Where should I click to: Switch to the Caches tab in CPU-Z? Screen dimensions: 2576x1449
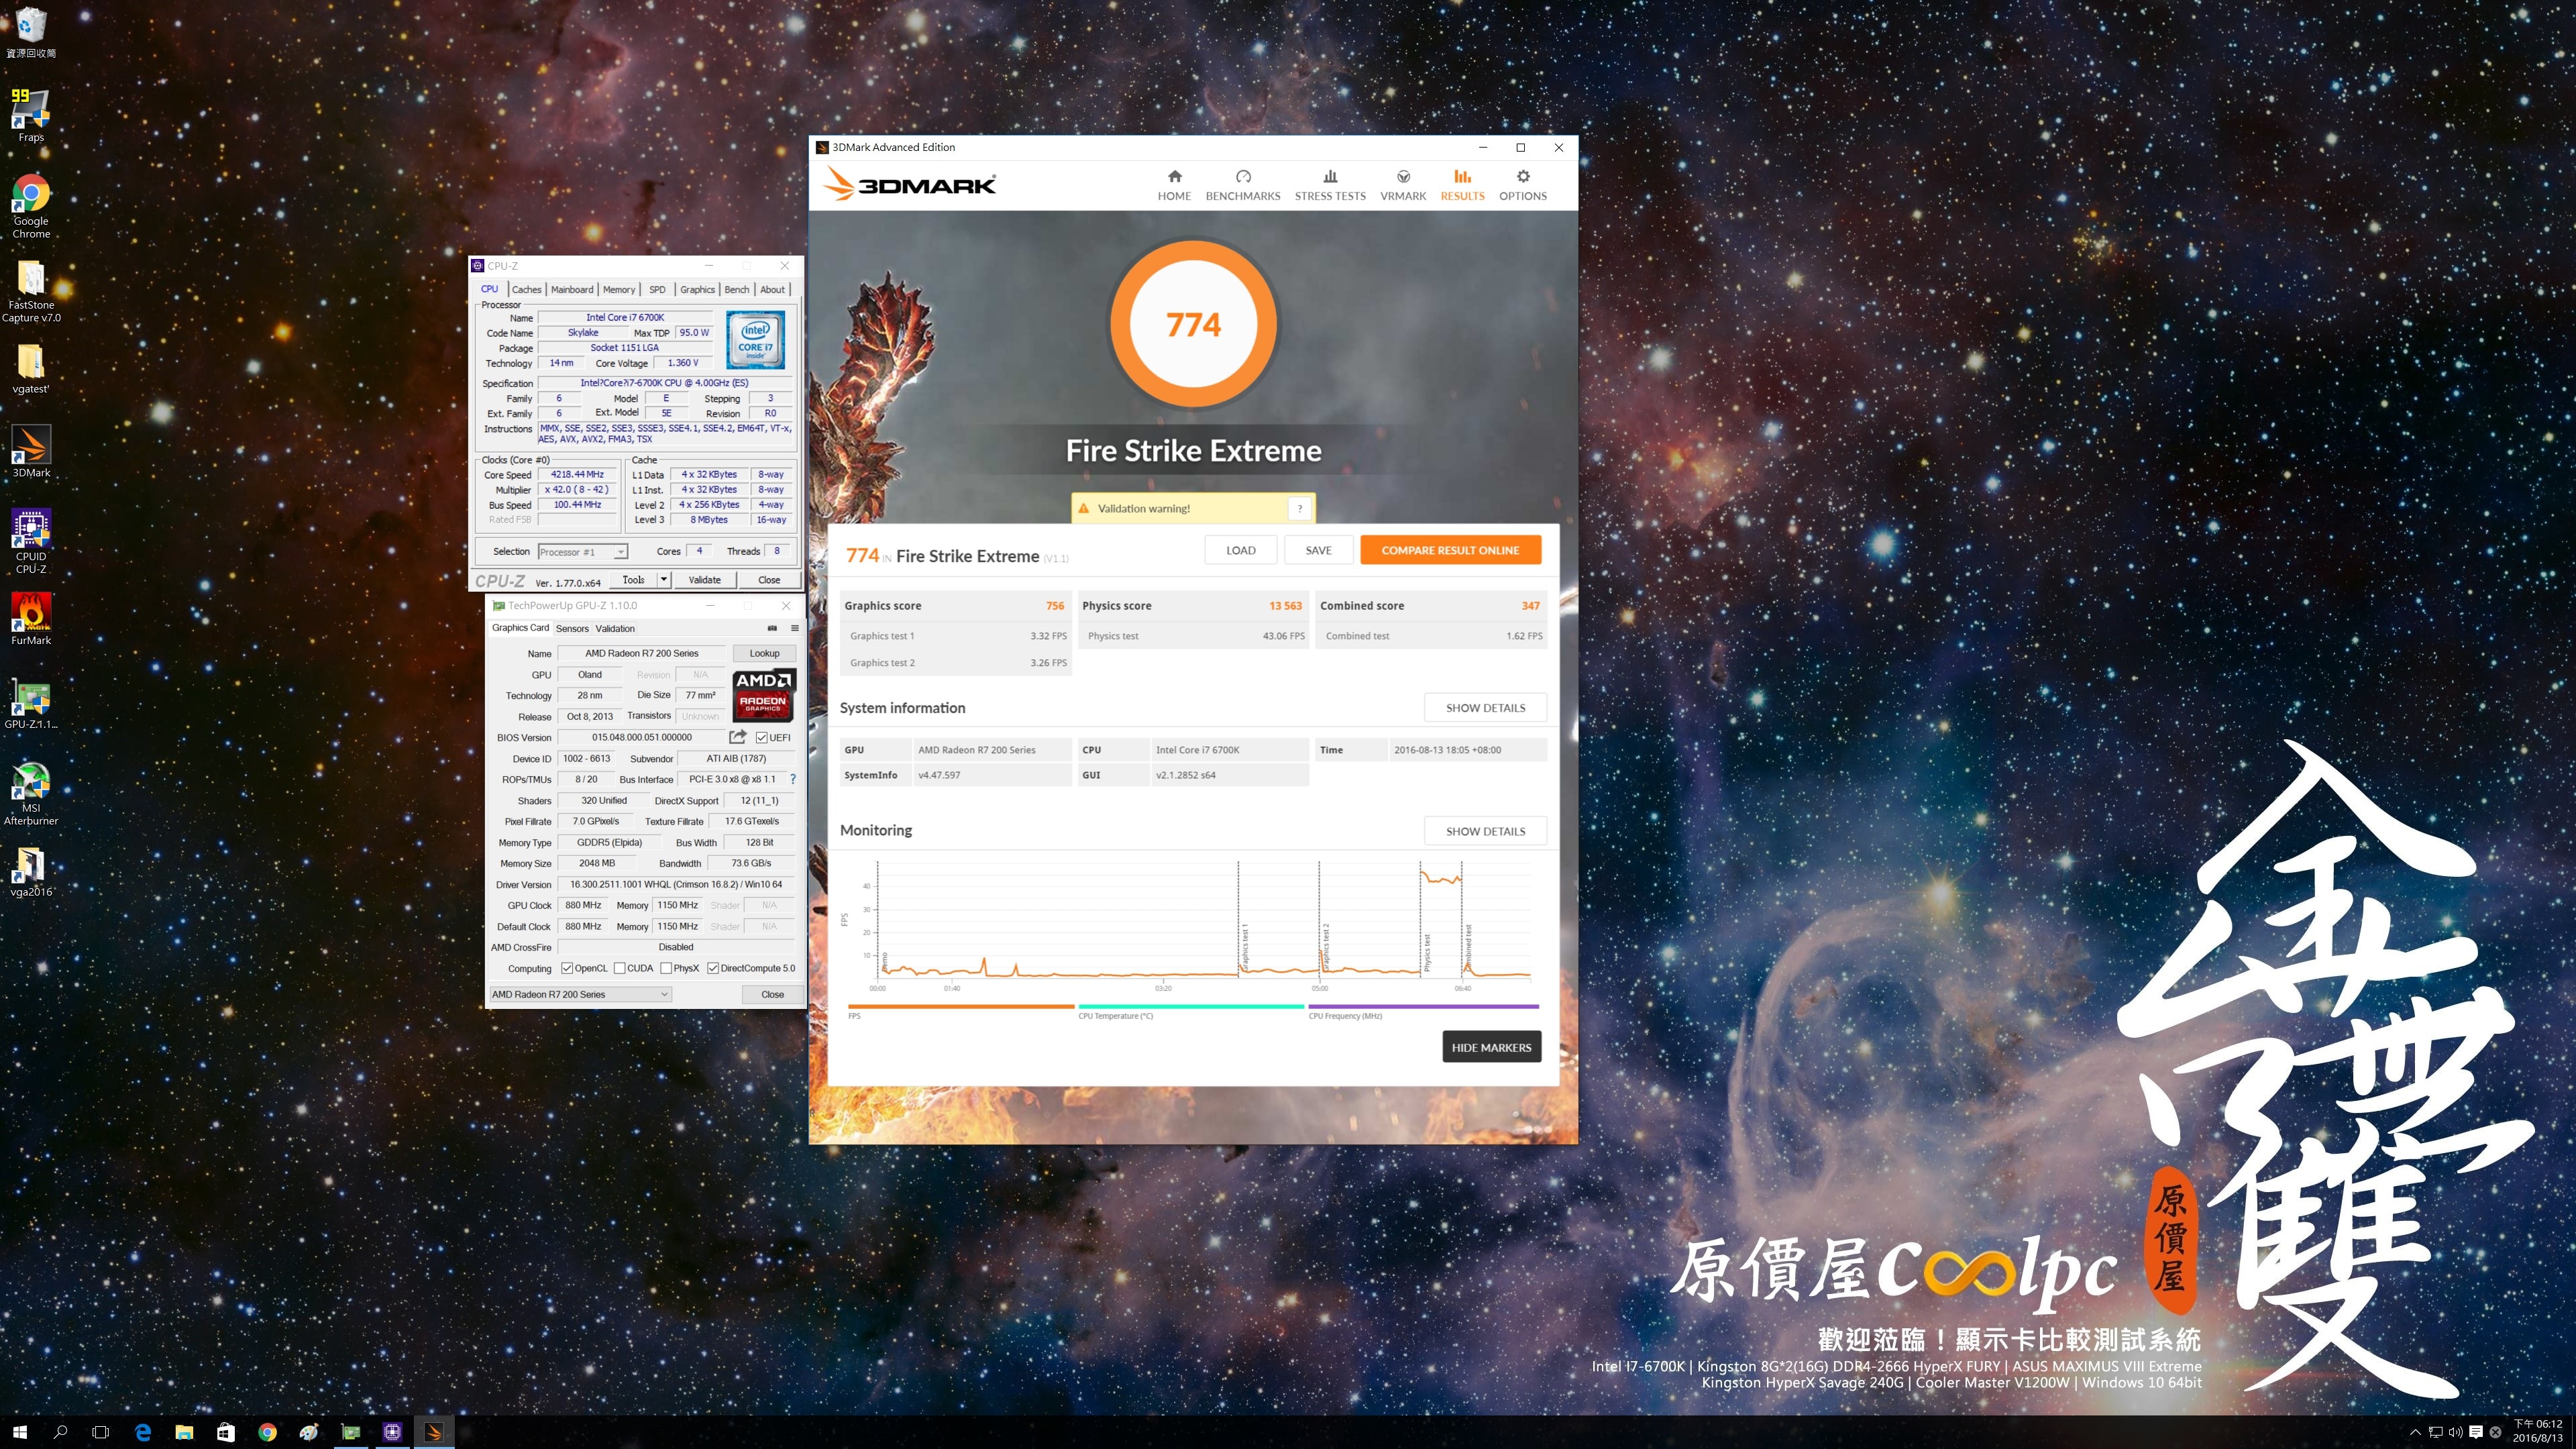[527, 289]
